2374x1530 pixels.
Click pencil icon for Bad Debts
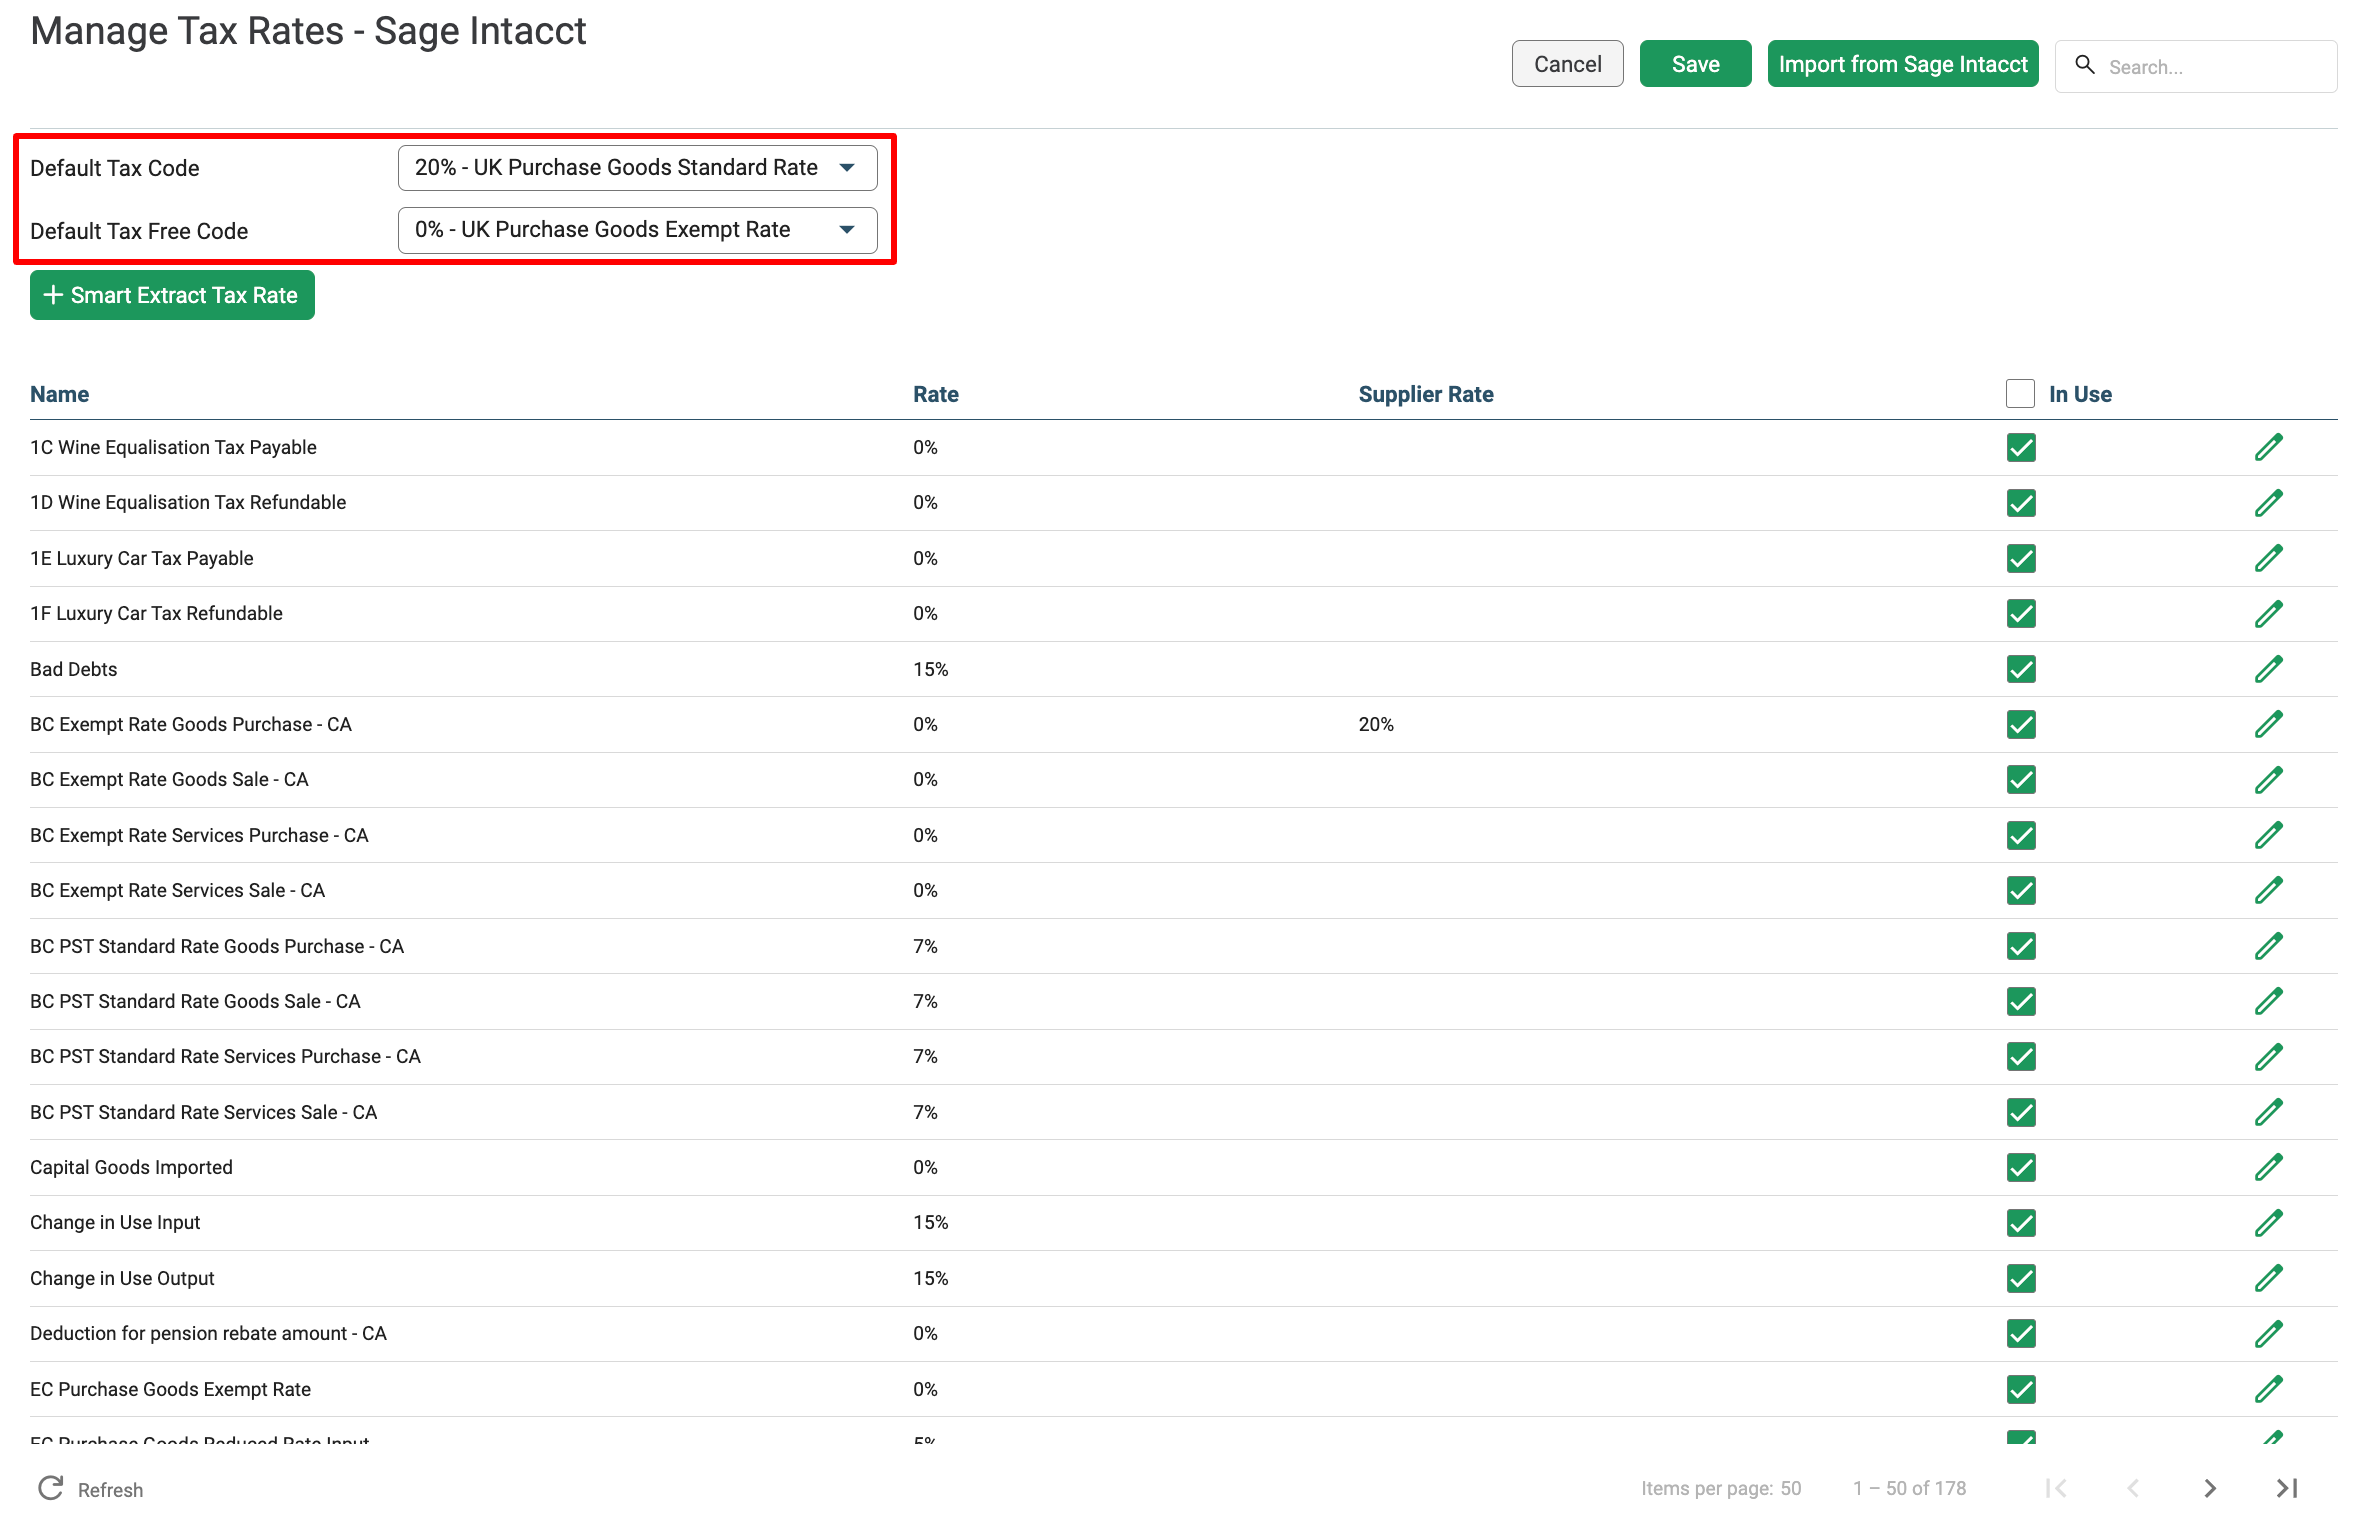[x=2268, y=669]
